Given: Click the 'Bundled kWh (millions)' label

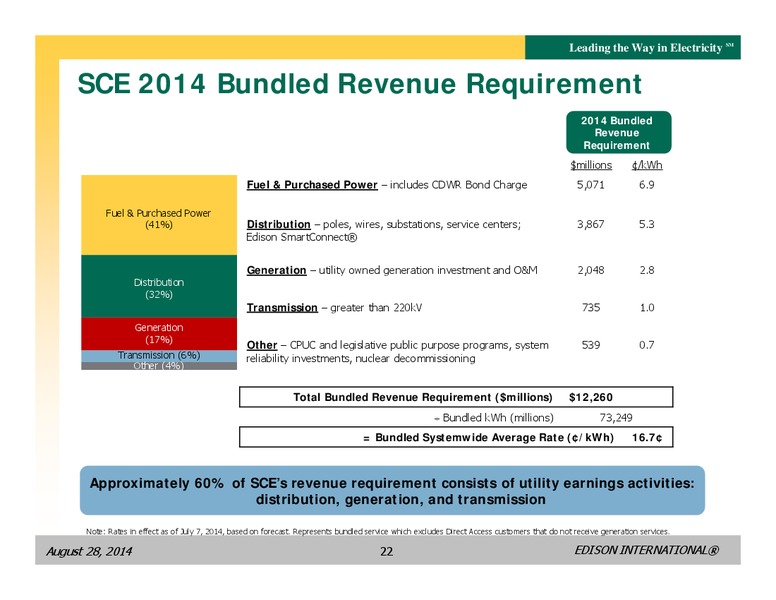Looking at the screenshot, I should [498, 418].
